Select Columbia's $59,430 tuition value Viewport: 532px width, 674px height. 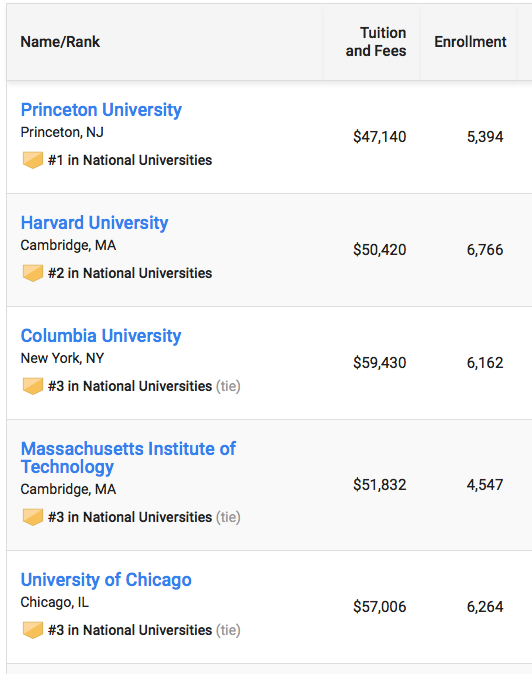pos(379,363)
